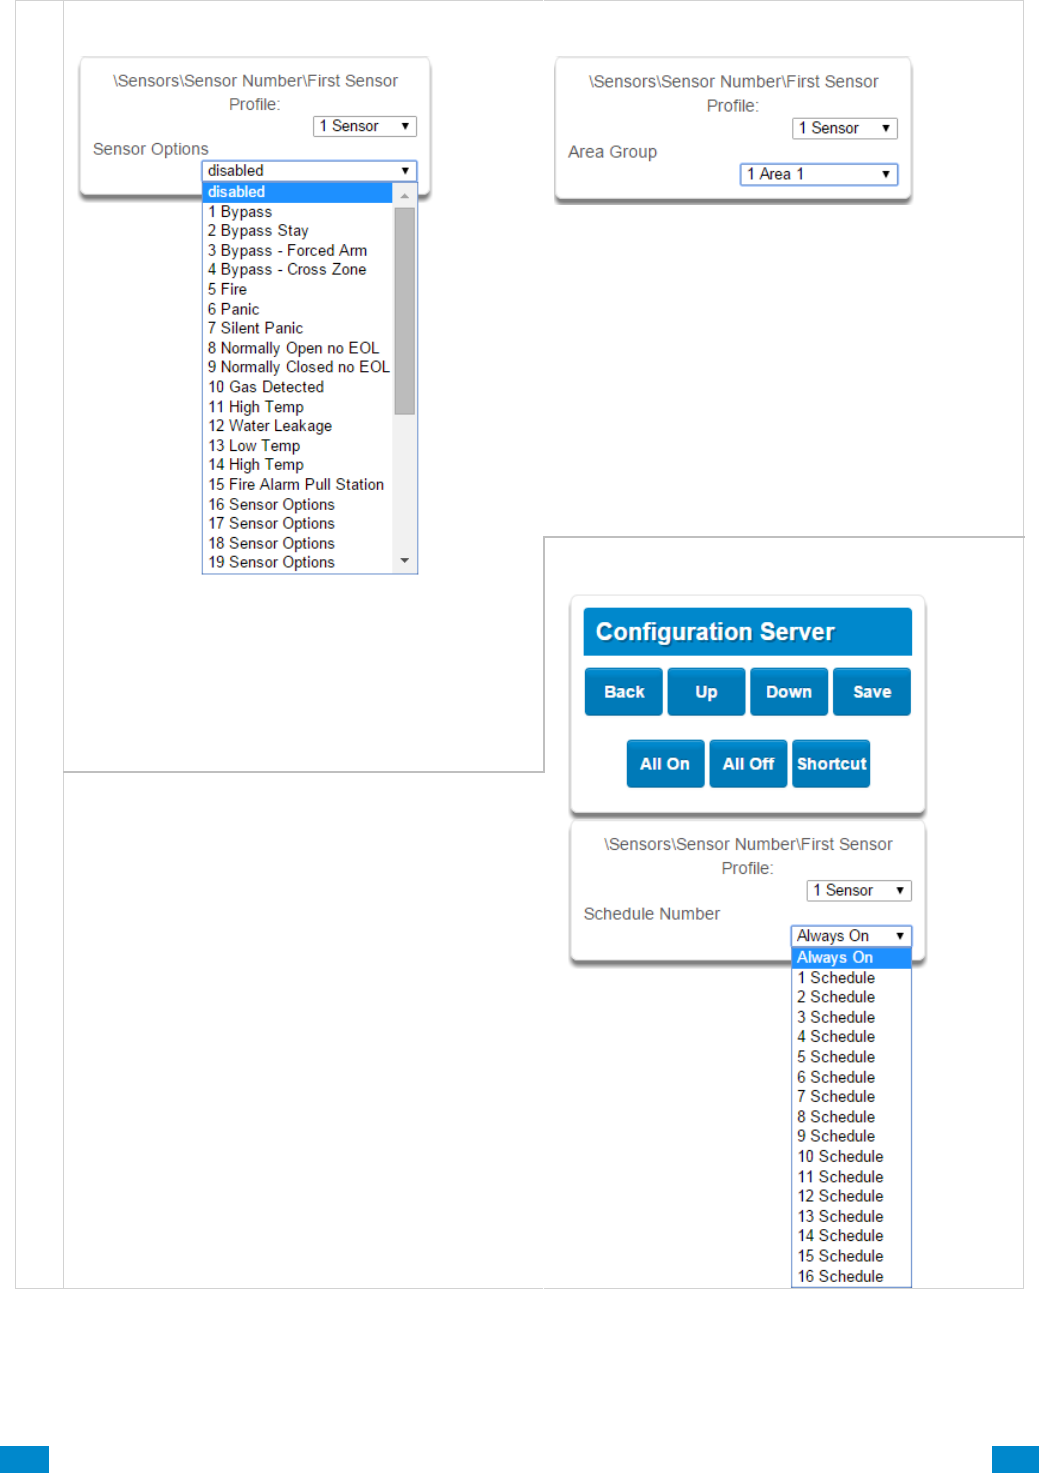This screenshot has height=1473, width=1039.
Task: Select 16 Sensor Options entry
Action: 297,504
